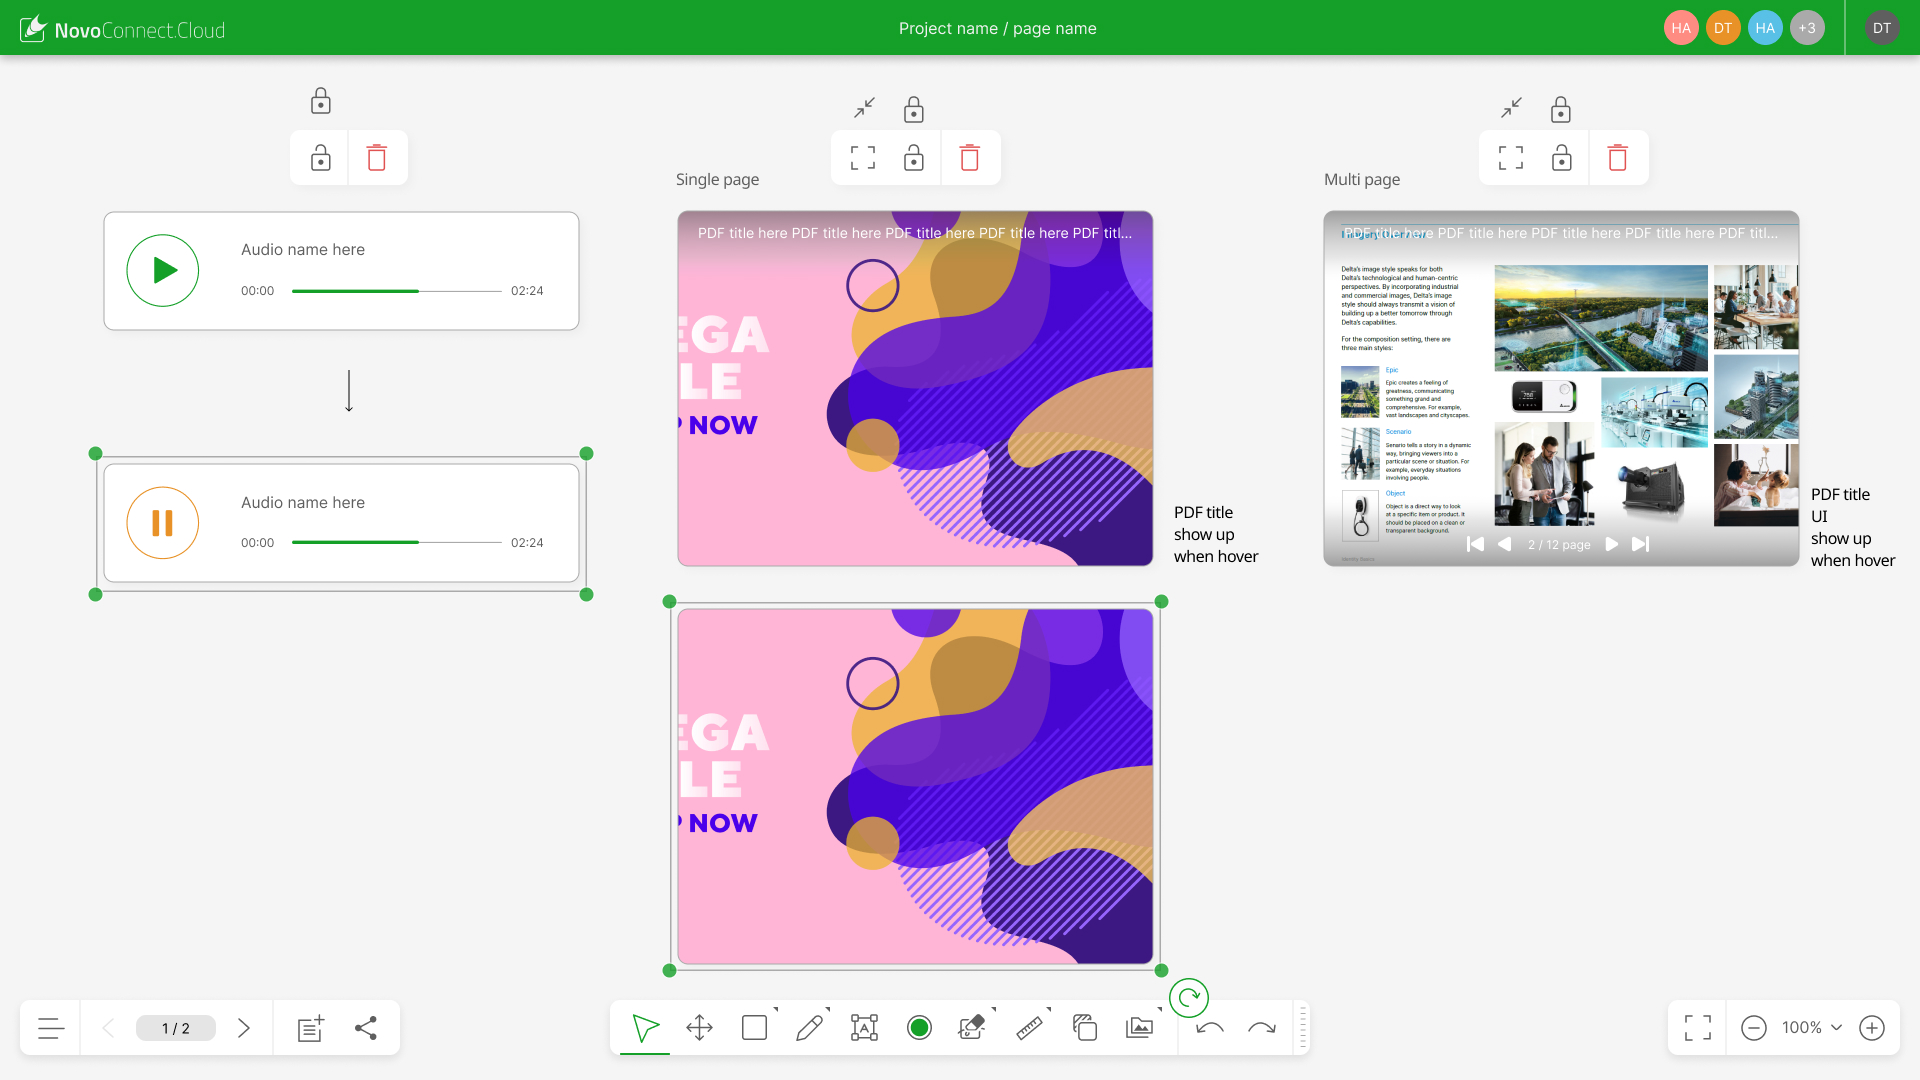The image size is (1920, 1080).
Task: Click the first audio player's progress bar
Action: click(396, 291)
